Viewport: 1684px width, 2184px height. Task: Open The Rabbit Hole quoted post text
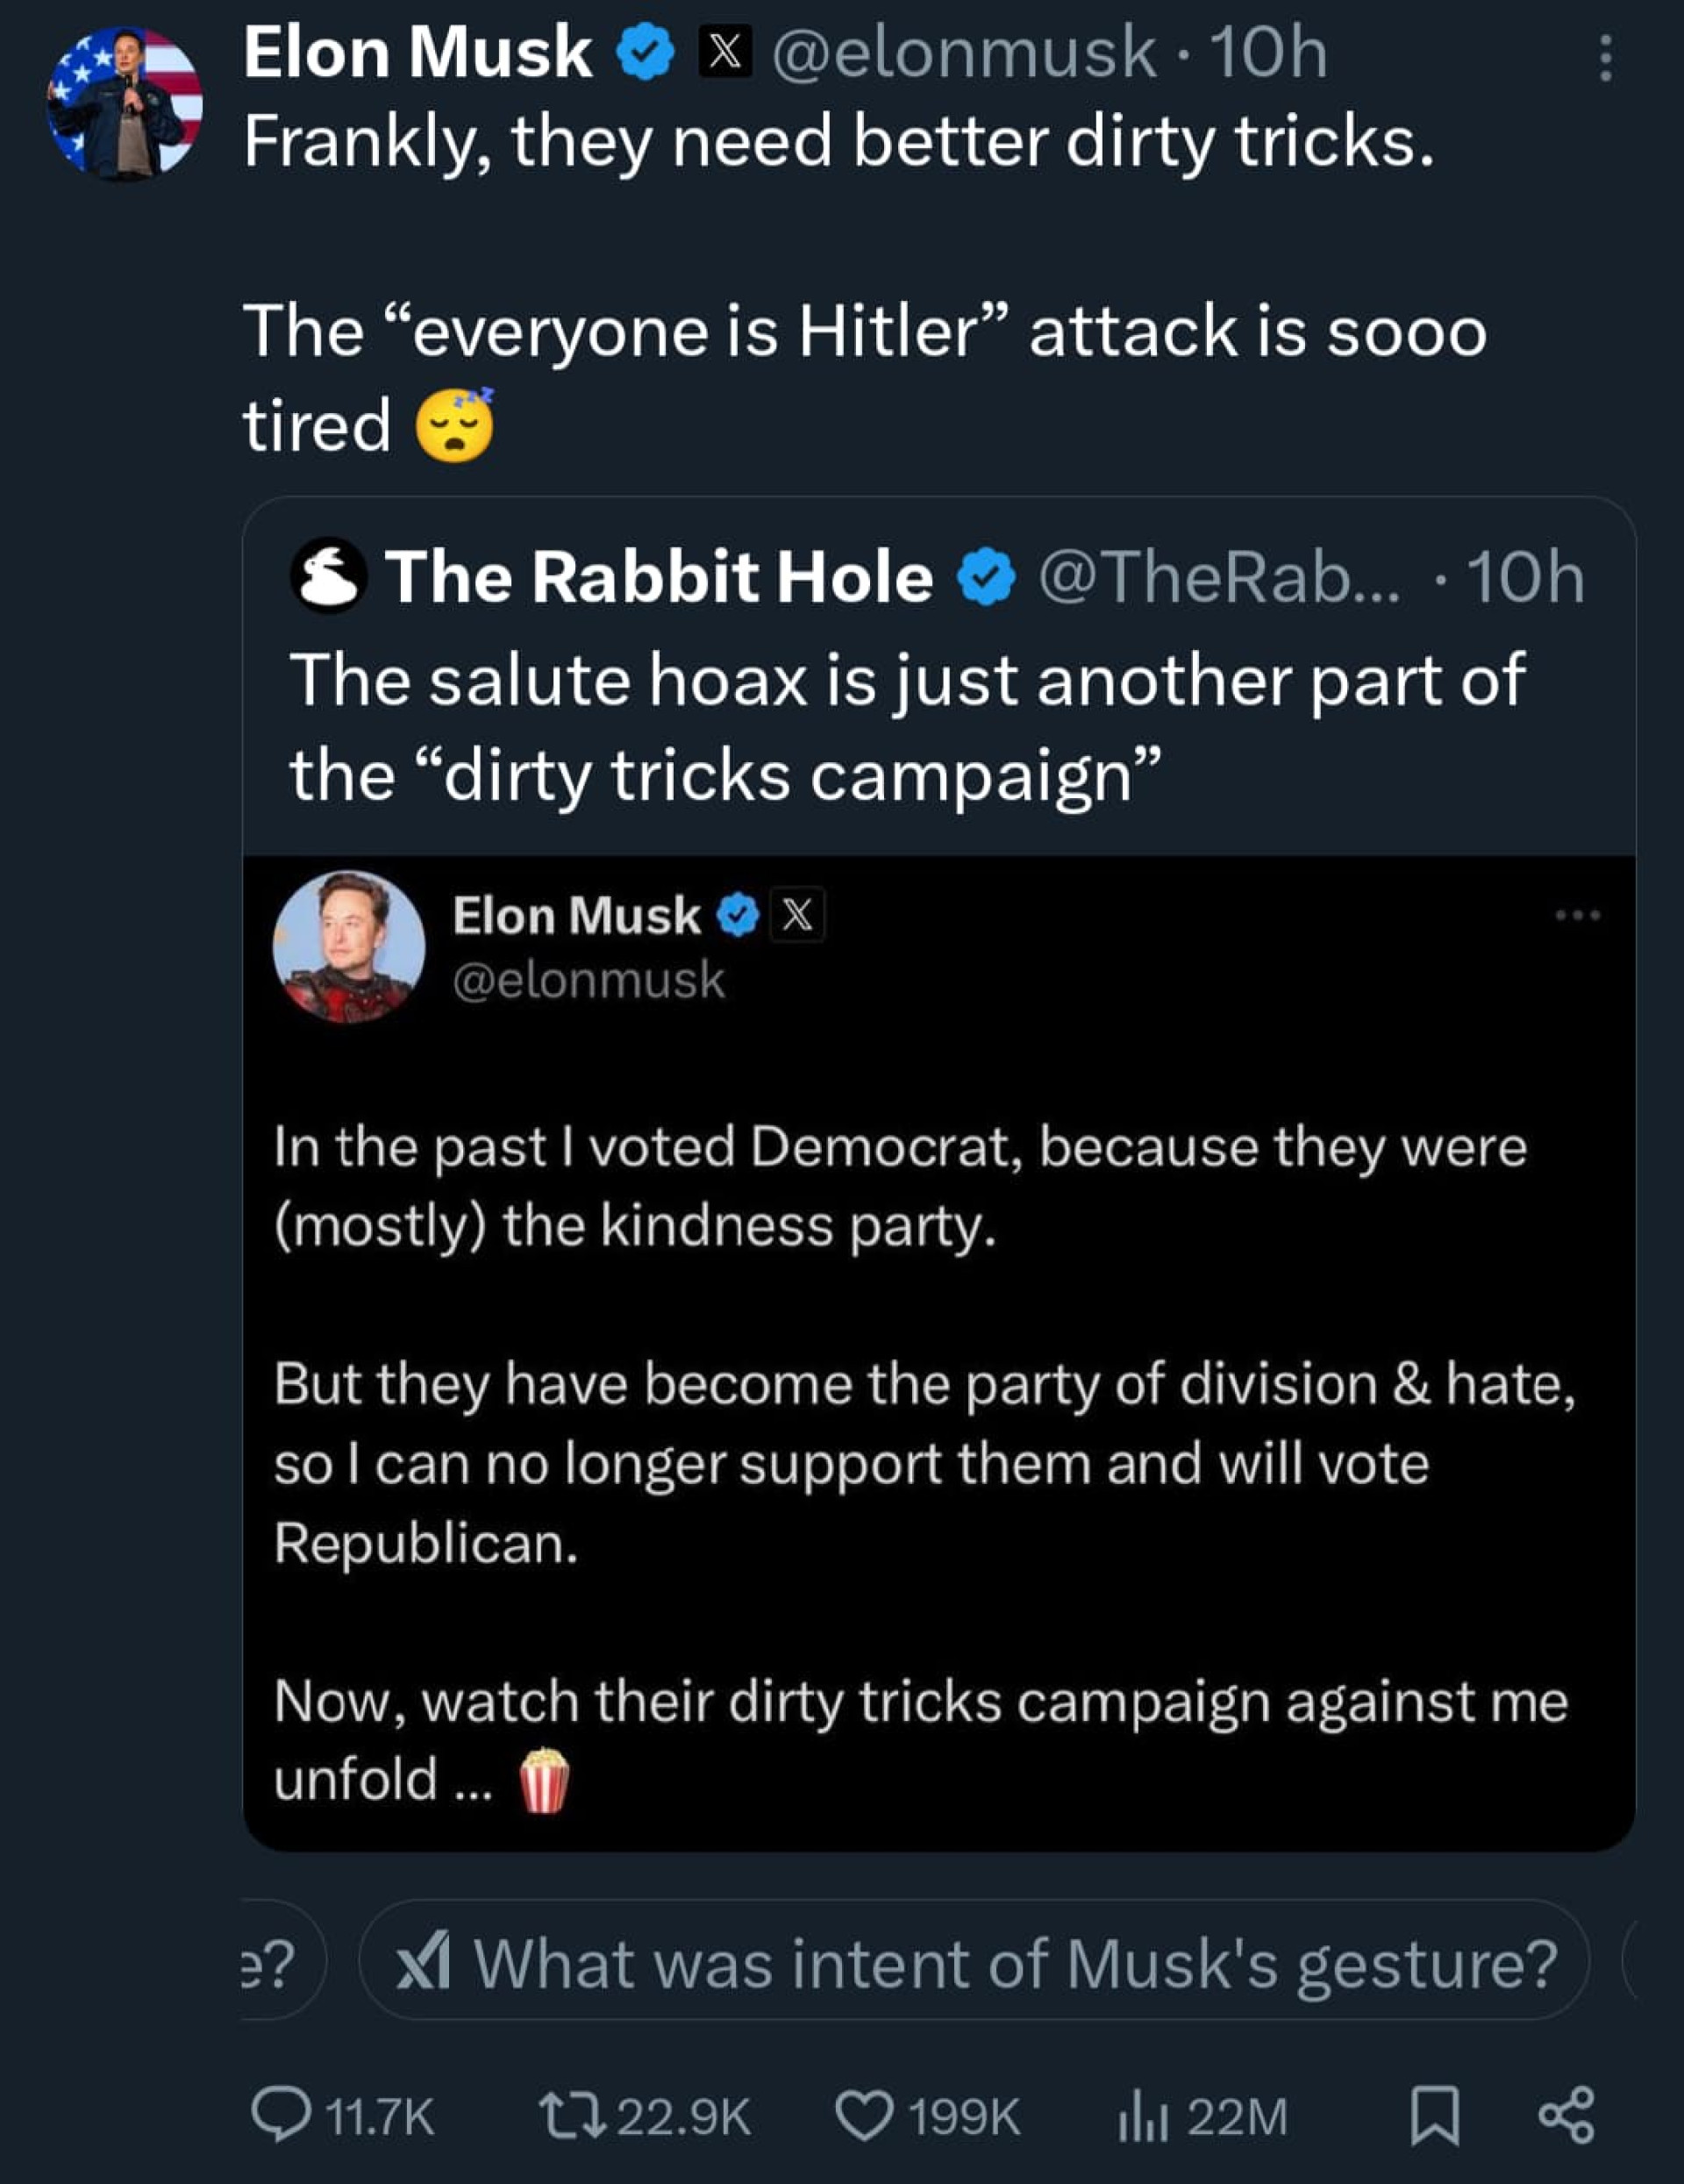[x=906, y=726]
